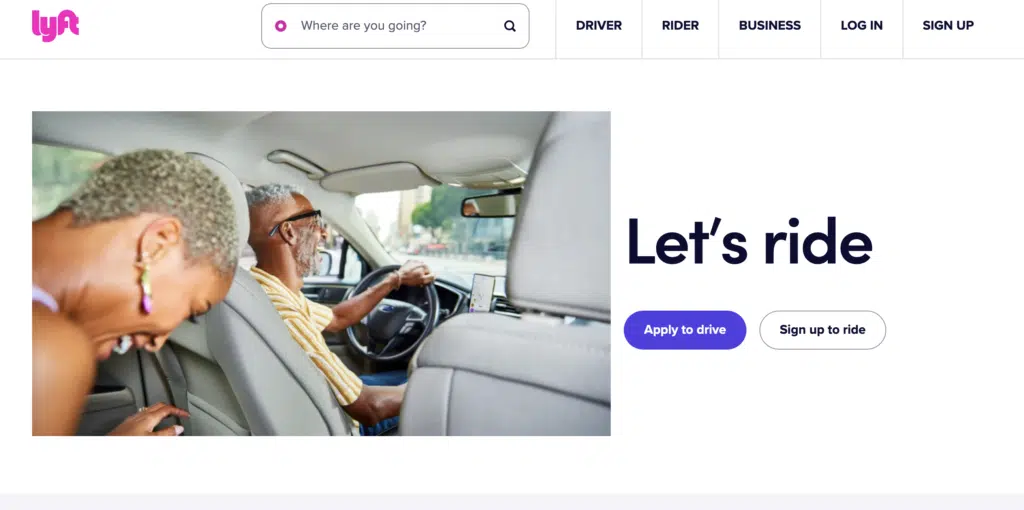Click the rearview mirror in the photo
The width and height of the screenshot is (1024, 510).
click(x=491, y=204)
